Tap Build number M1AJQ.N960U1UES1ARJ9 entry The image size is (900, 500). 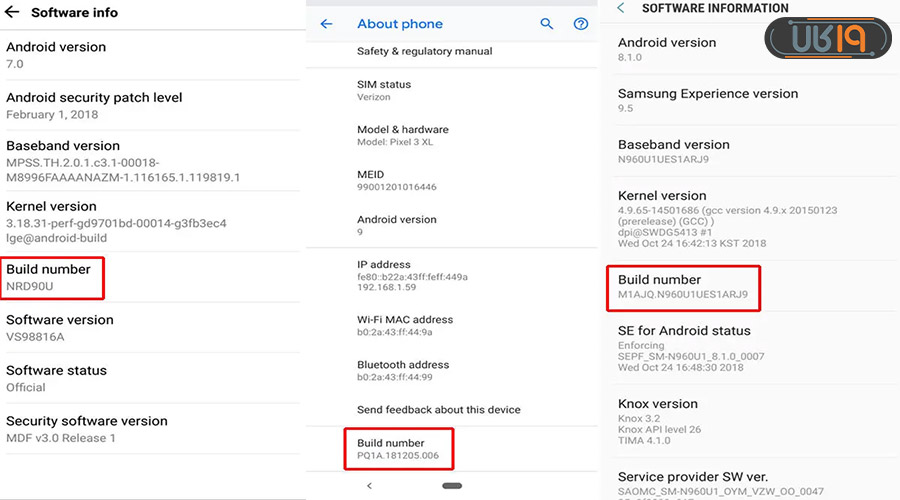click(685, 287)
